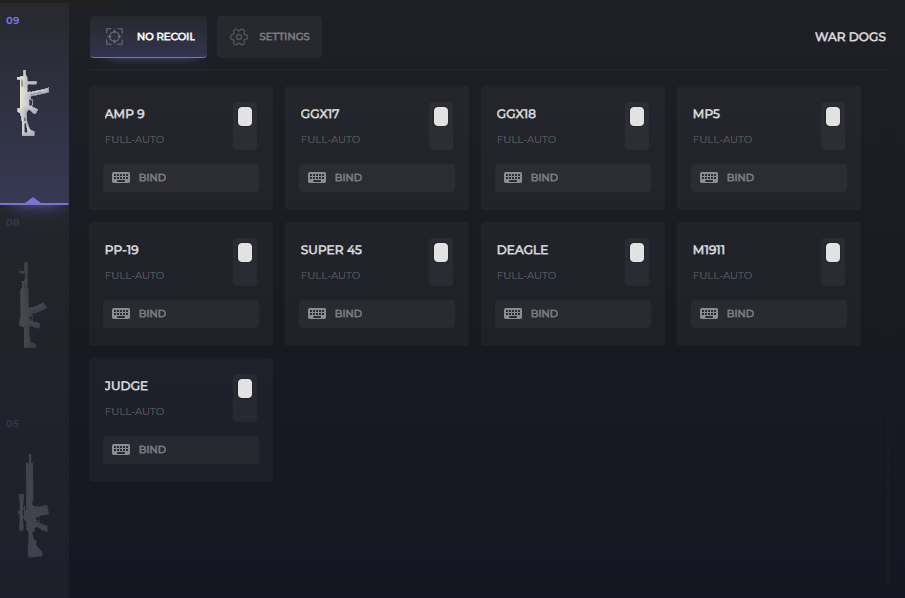Click the keyboard icon in DEAGLE card
Screen dimensions: 905x598
click(x=513, y=313)
